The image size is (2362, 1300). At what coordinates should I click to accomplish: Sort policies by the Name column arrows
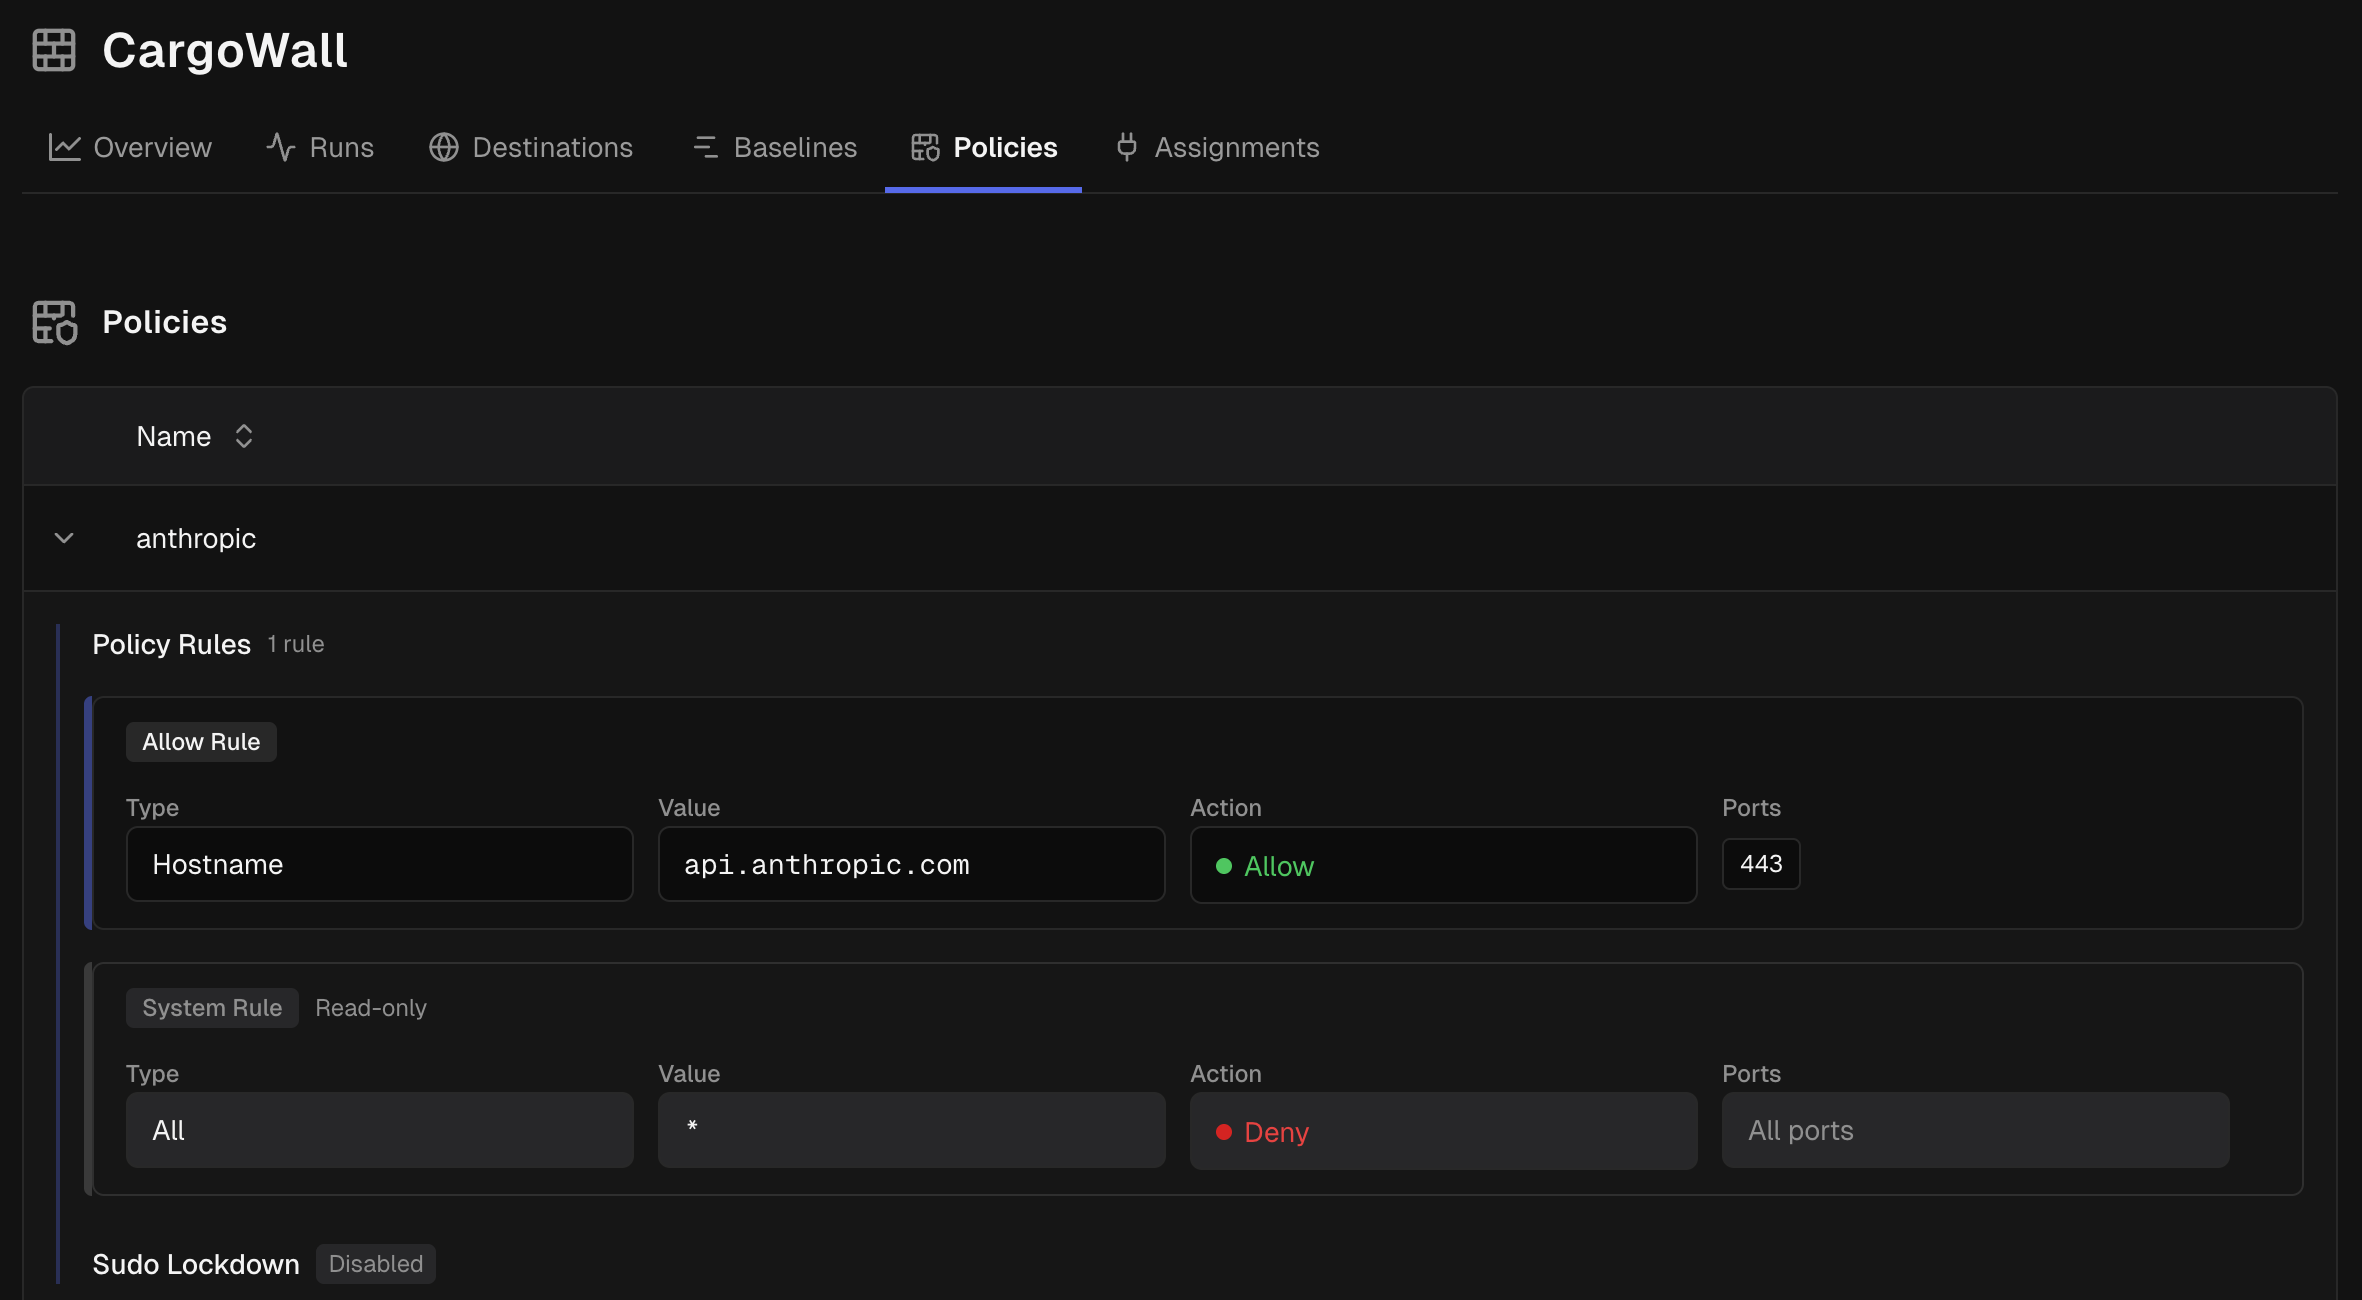[243, 436]
